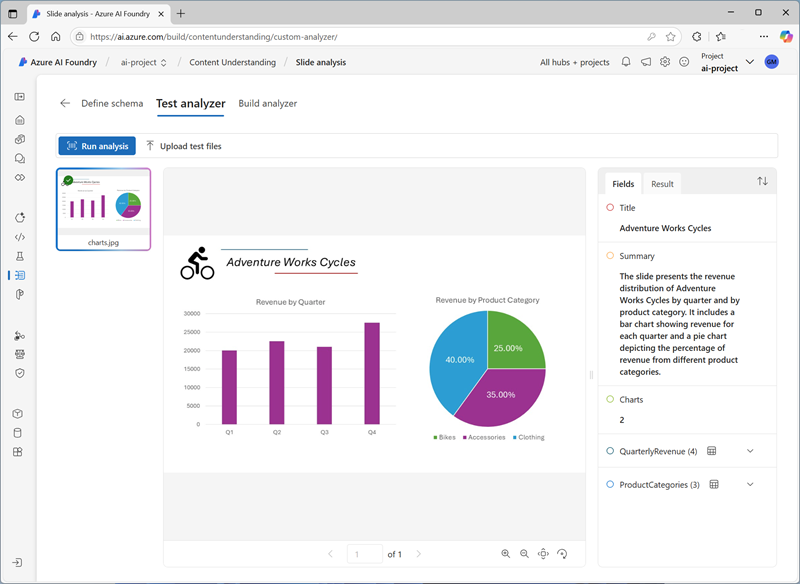This screenshot has width=800, height=584.
Task: Expand the Project ai-project dropdown arrow
Action: pyautogui.click(x=749, y=62)
